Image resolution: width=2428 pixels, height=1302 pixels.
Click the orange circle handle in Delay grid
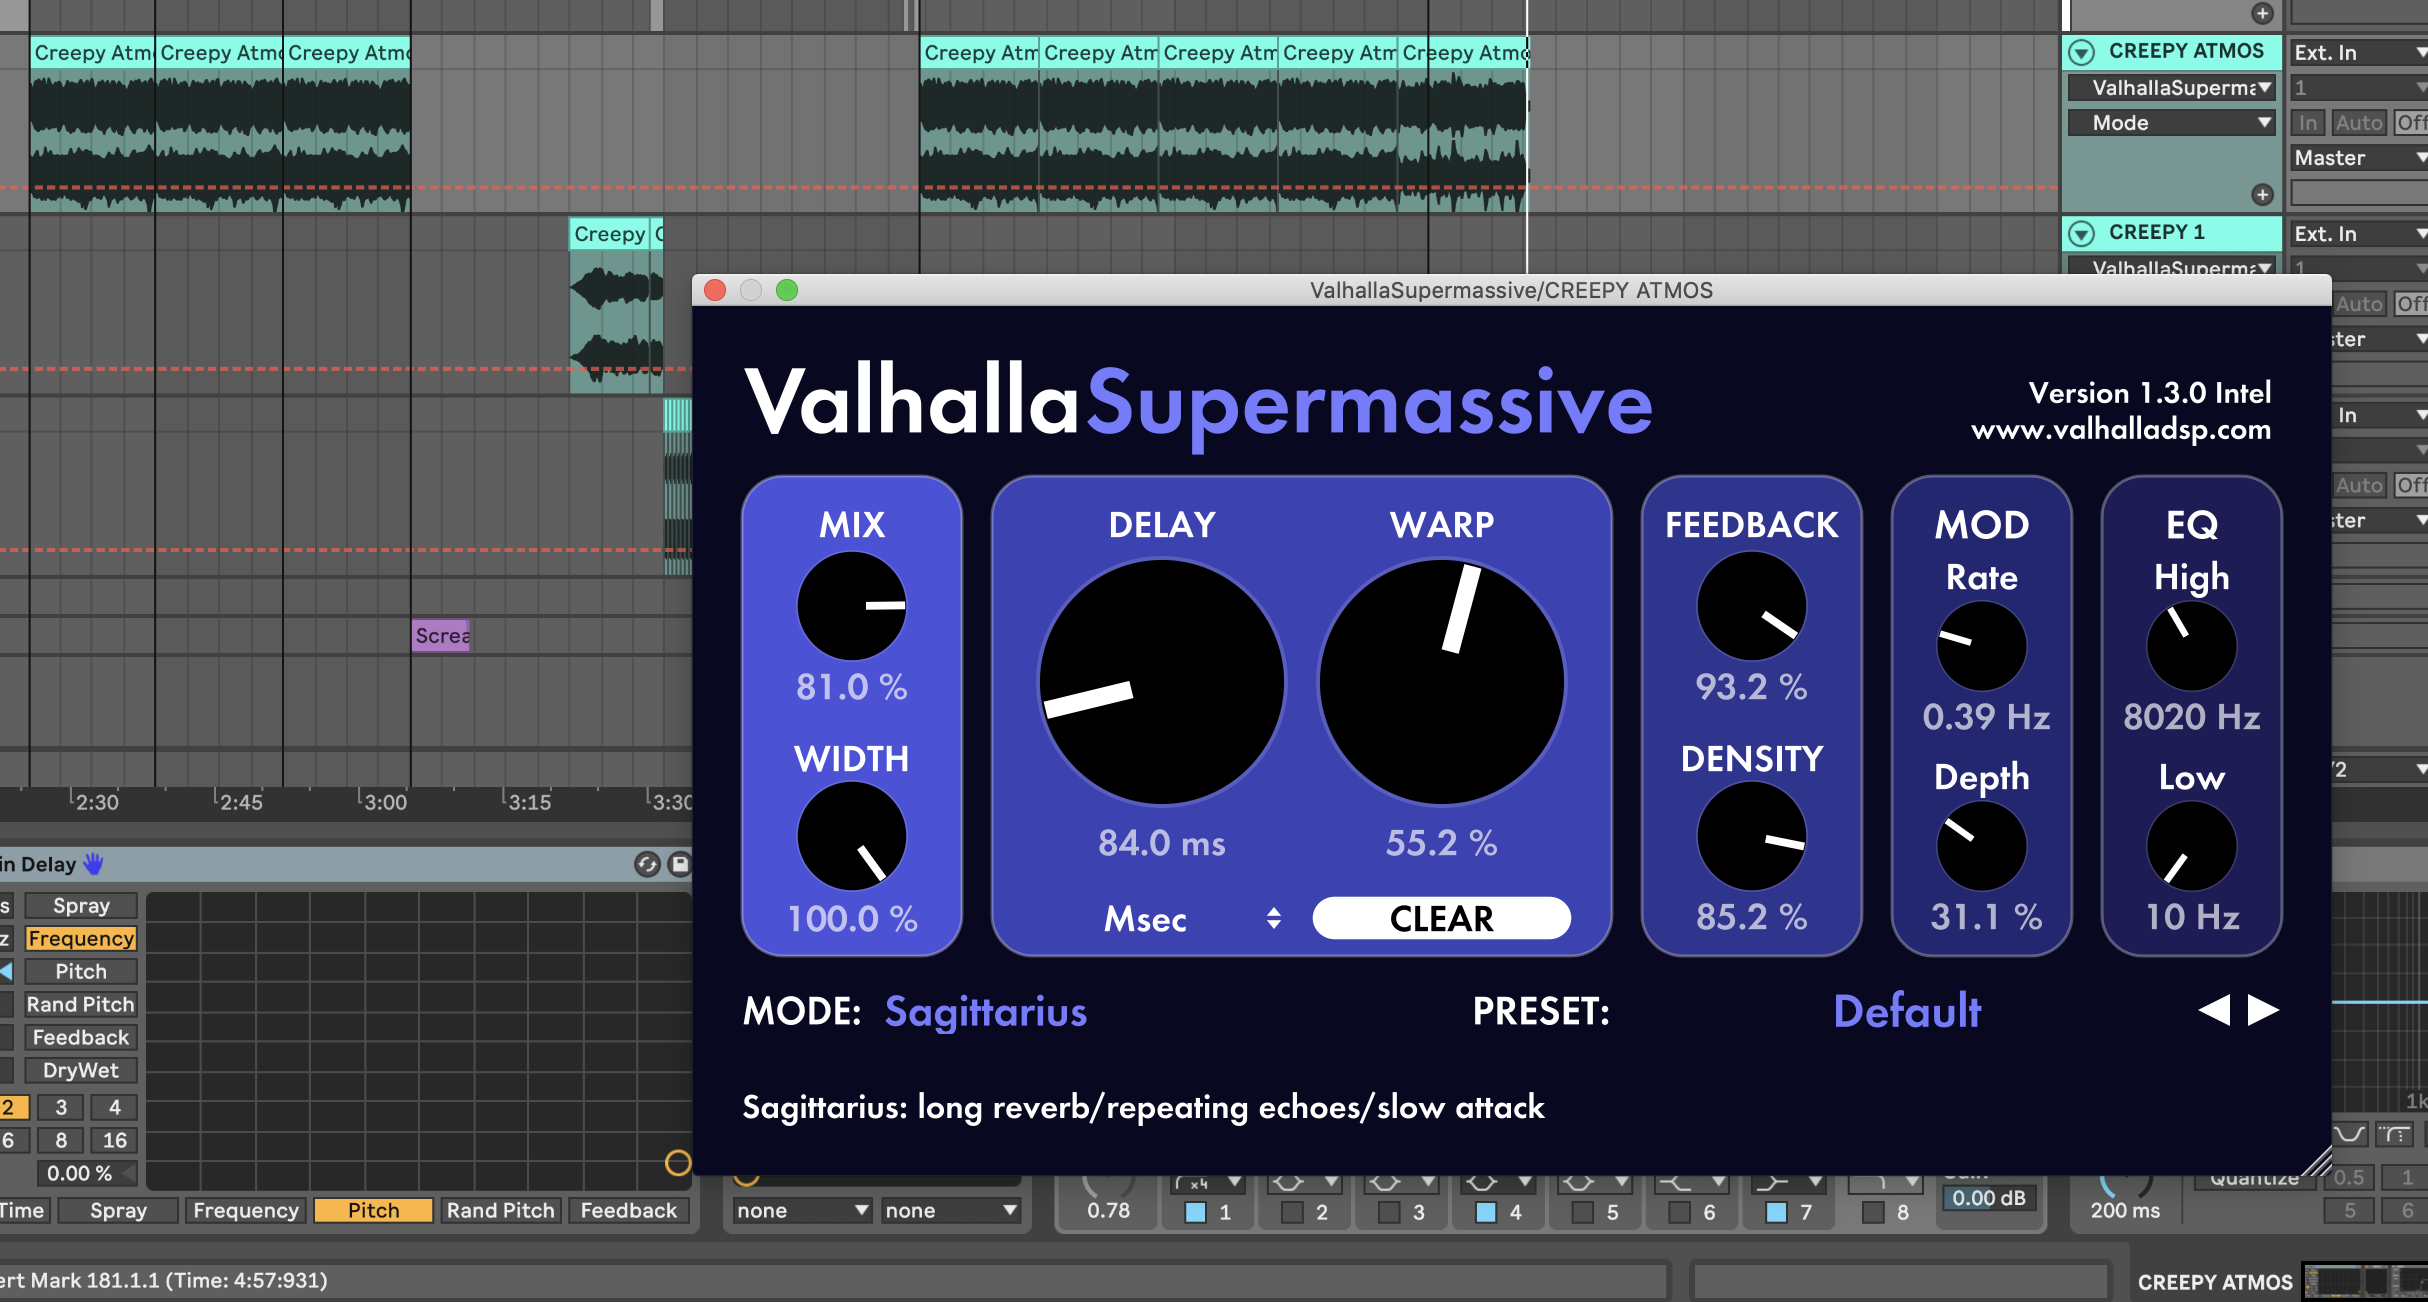(x=678, y=1162)
